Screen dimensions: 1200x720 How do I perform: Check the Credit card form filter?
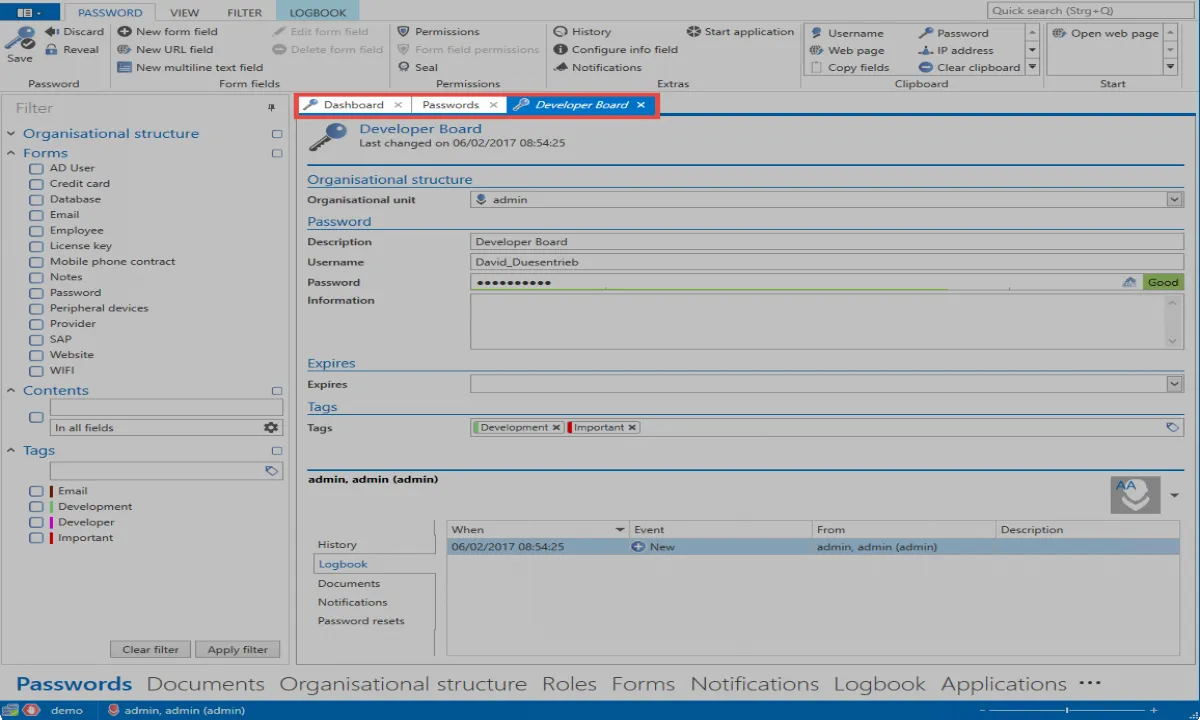pyautogui.click(x=36, y=184)
